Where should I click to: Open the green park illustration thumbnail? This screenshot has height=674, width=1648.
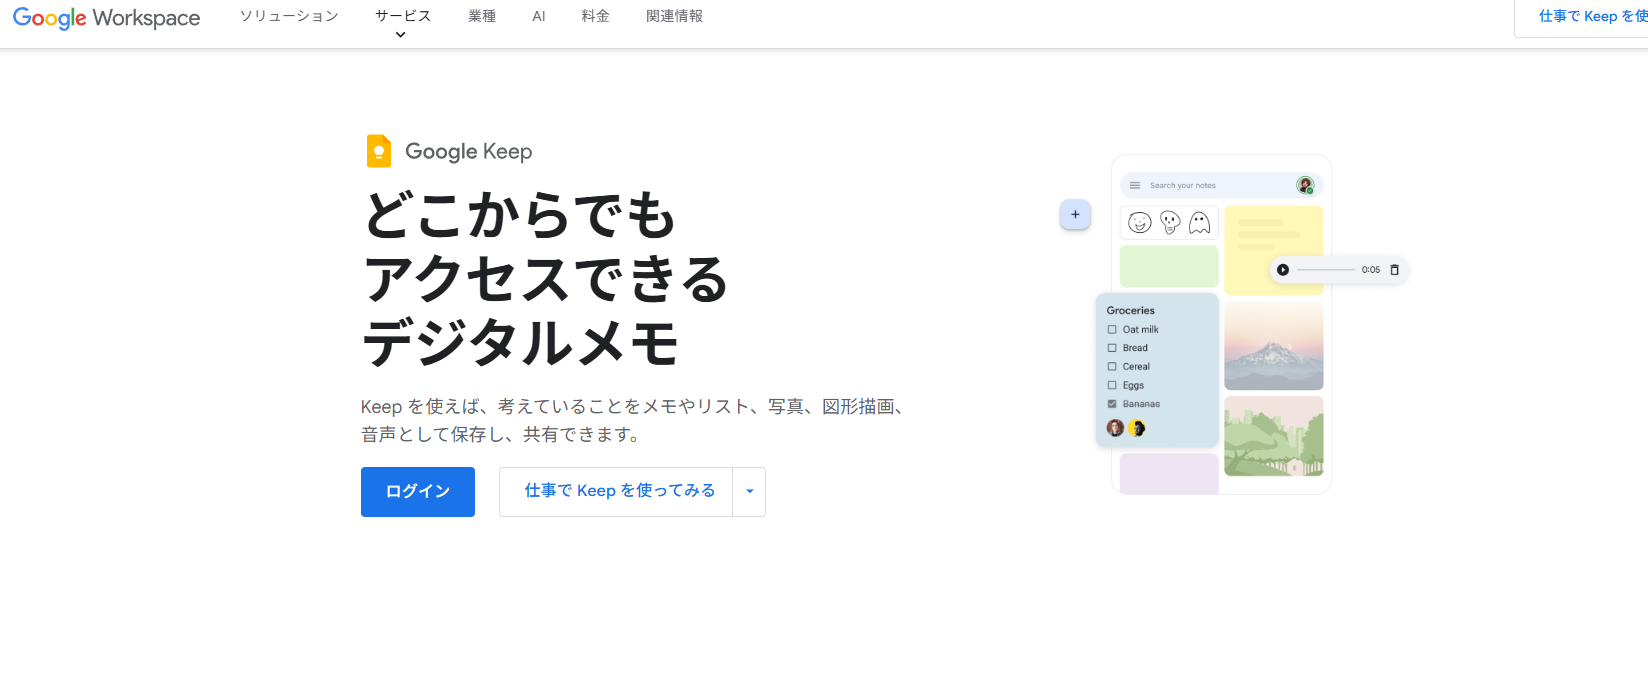coord(1274,436)
